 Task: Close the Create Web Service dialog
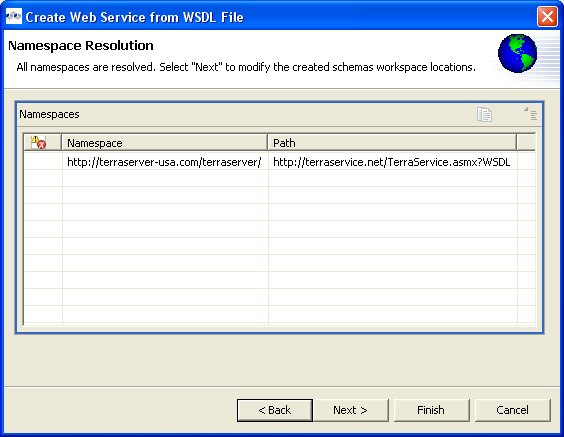point(547,17)
